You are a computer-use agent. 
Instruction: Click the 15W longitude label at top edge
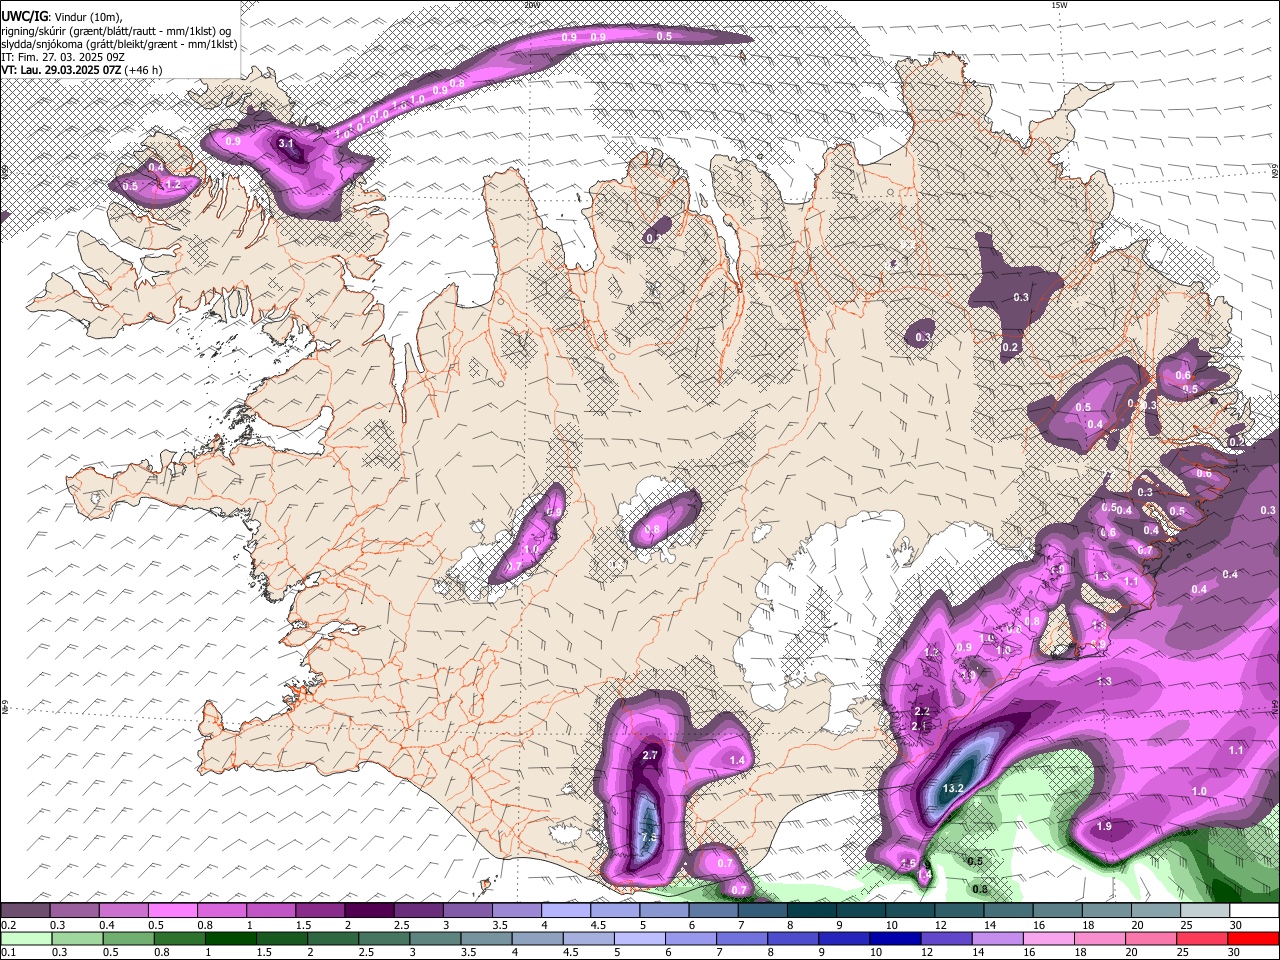pyautogui.click(x=1059, y=5)
